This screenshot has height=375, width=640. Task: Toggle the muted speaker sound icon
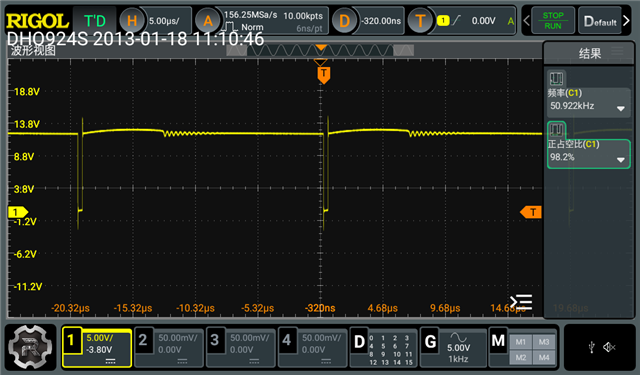609,347
